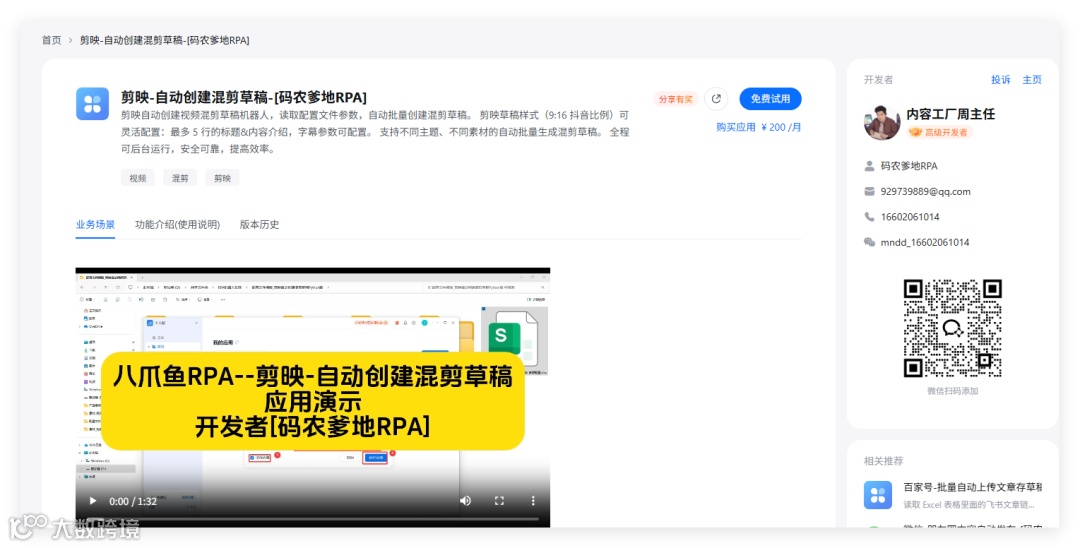
Task: Click the WeChat icon beside mndd_16602061014
Action: coord(869,242)
